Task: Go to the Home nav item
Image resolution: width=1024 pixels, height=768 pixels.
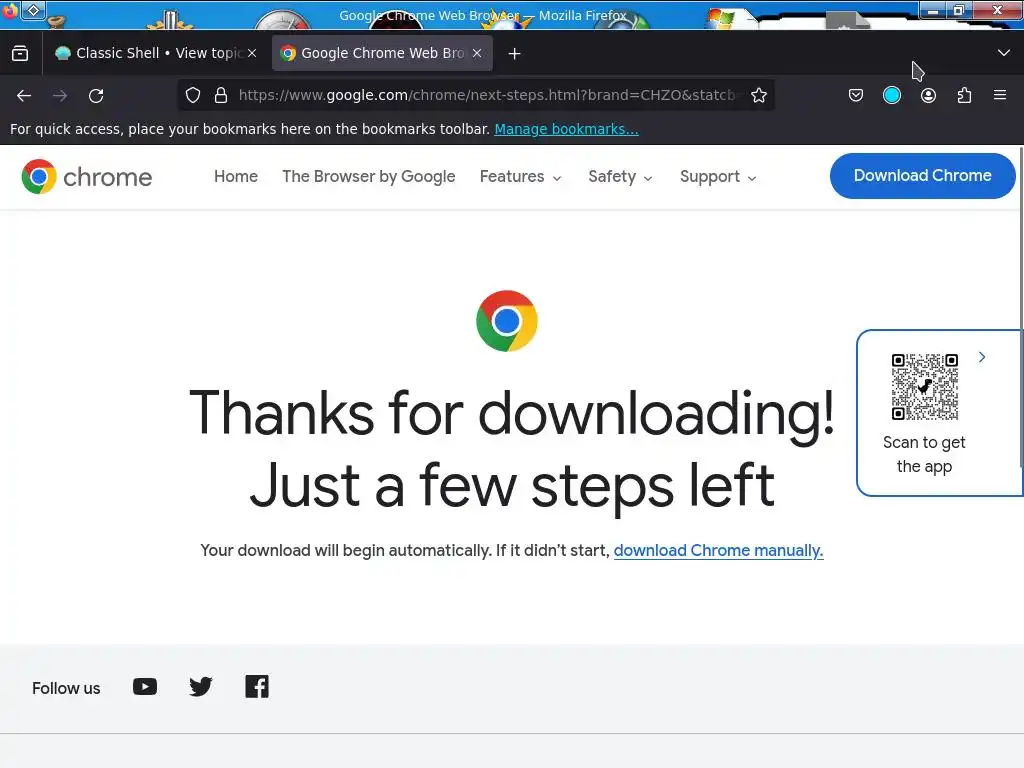Action: 236,176
